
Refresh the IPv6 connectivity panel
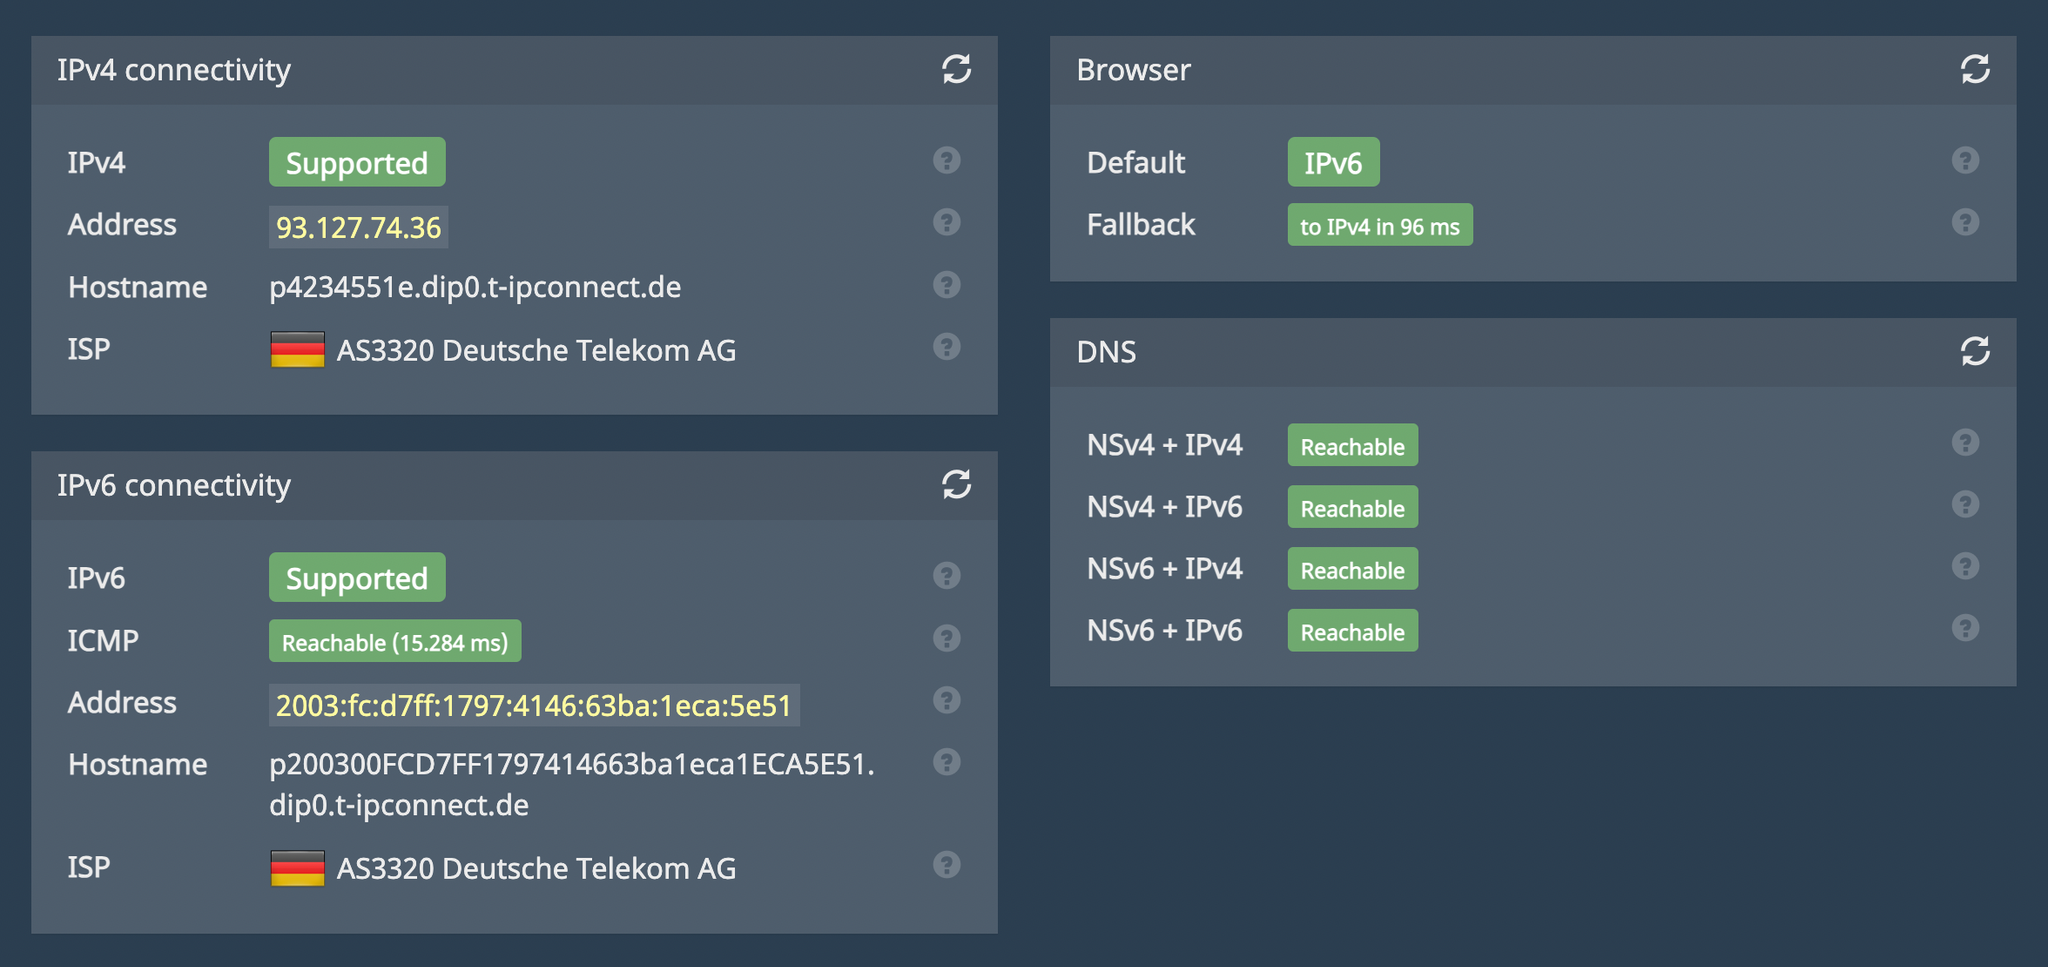(956, 484)
